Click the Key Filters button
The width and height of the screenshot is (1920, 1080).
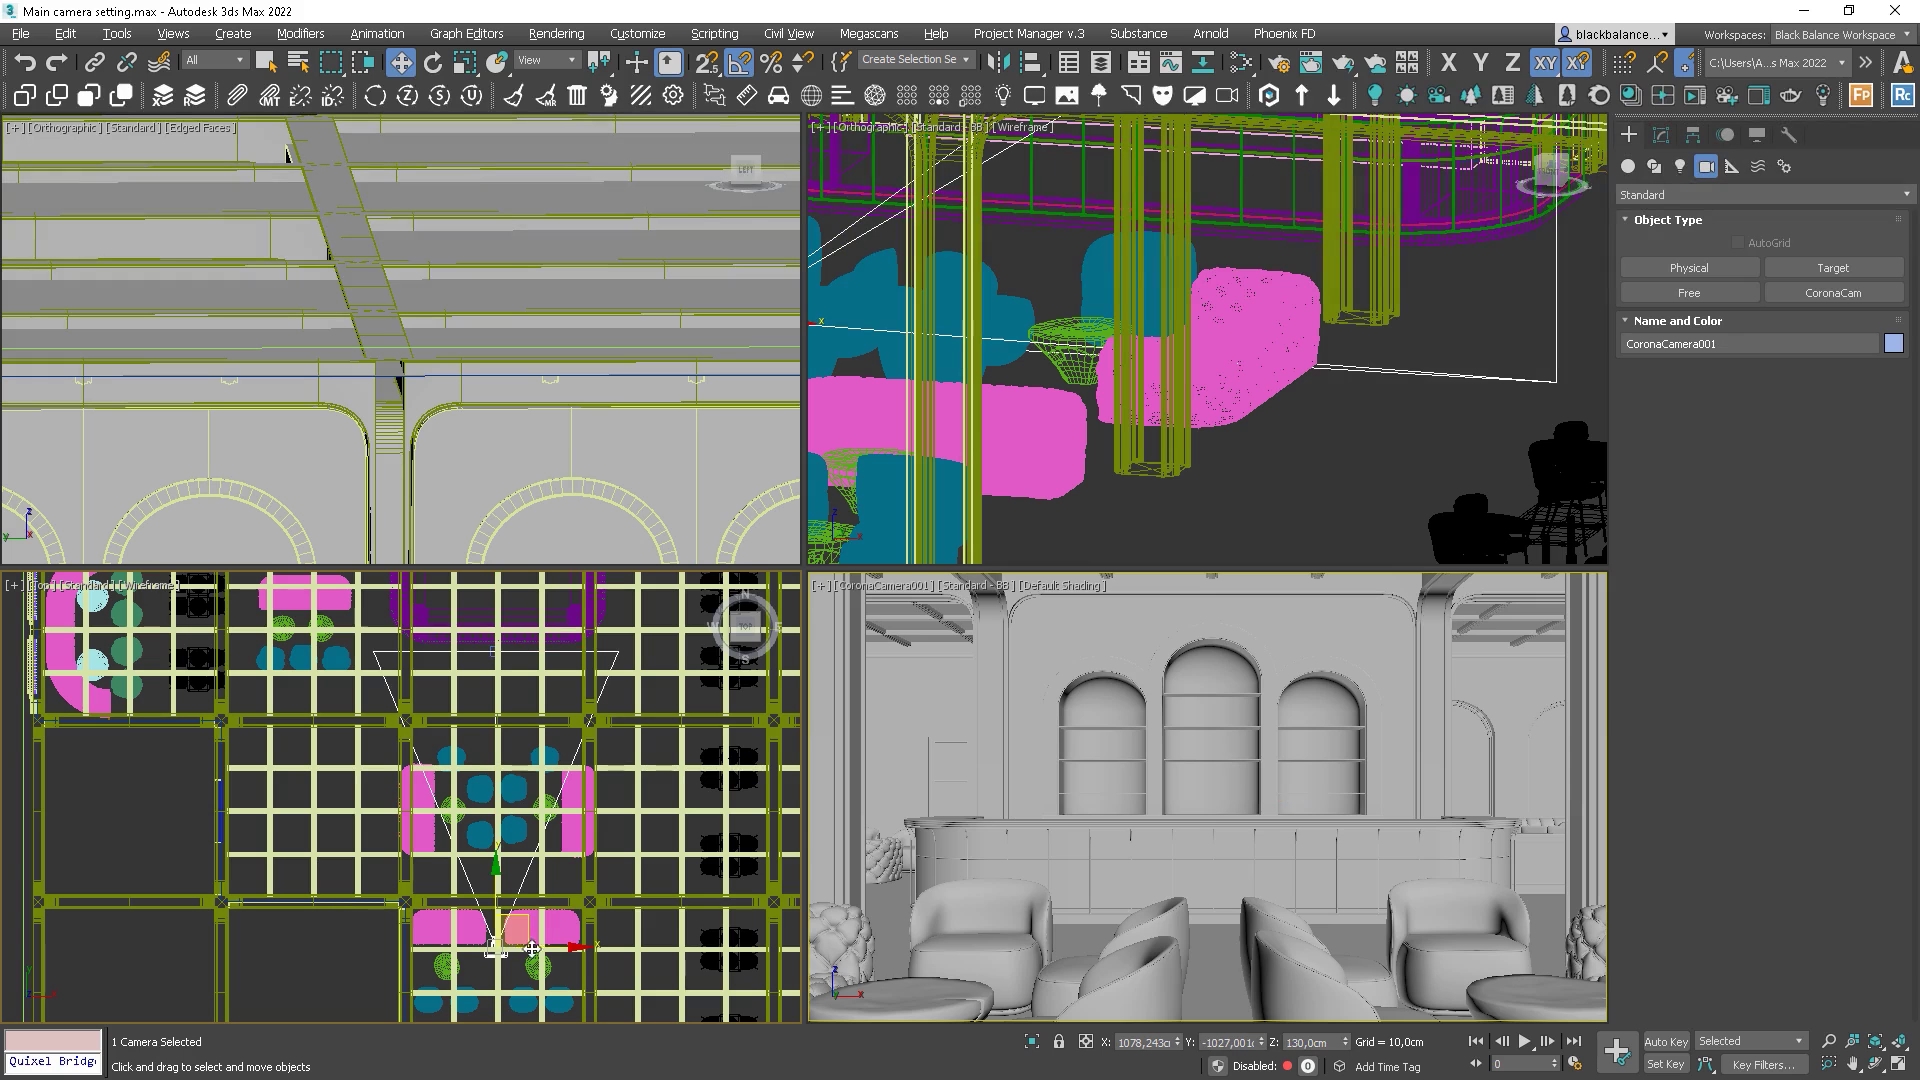1763,1065
